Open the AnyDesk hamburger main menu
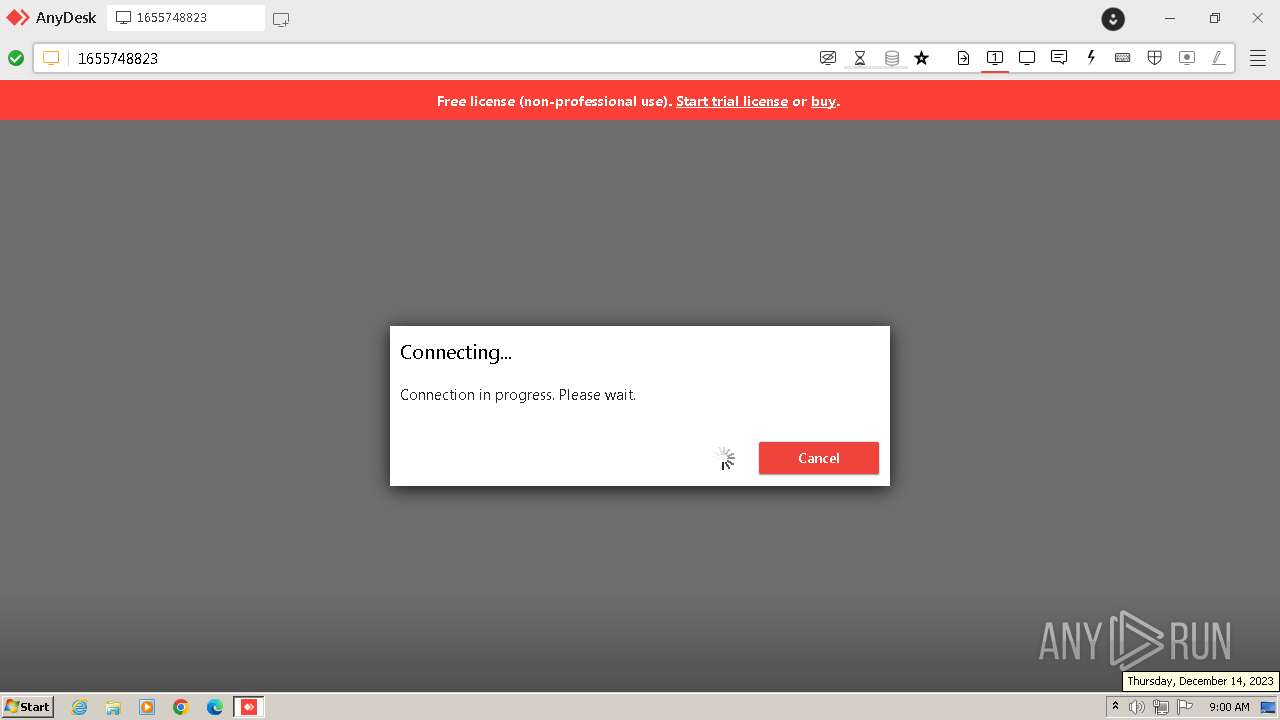 pyautogui.click(x=1258, y=58)
